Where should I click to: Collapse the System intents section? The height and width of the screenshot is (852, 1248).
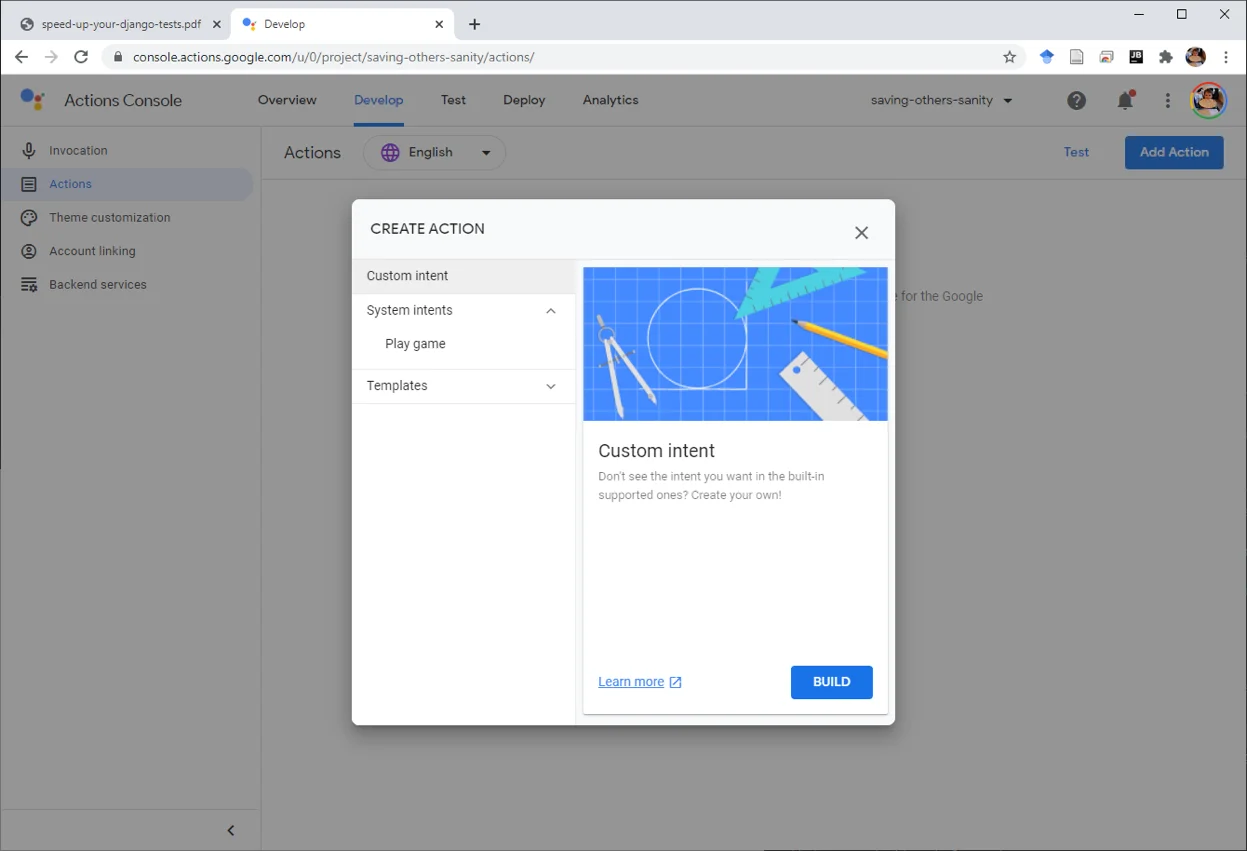pos(551,311)
